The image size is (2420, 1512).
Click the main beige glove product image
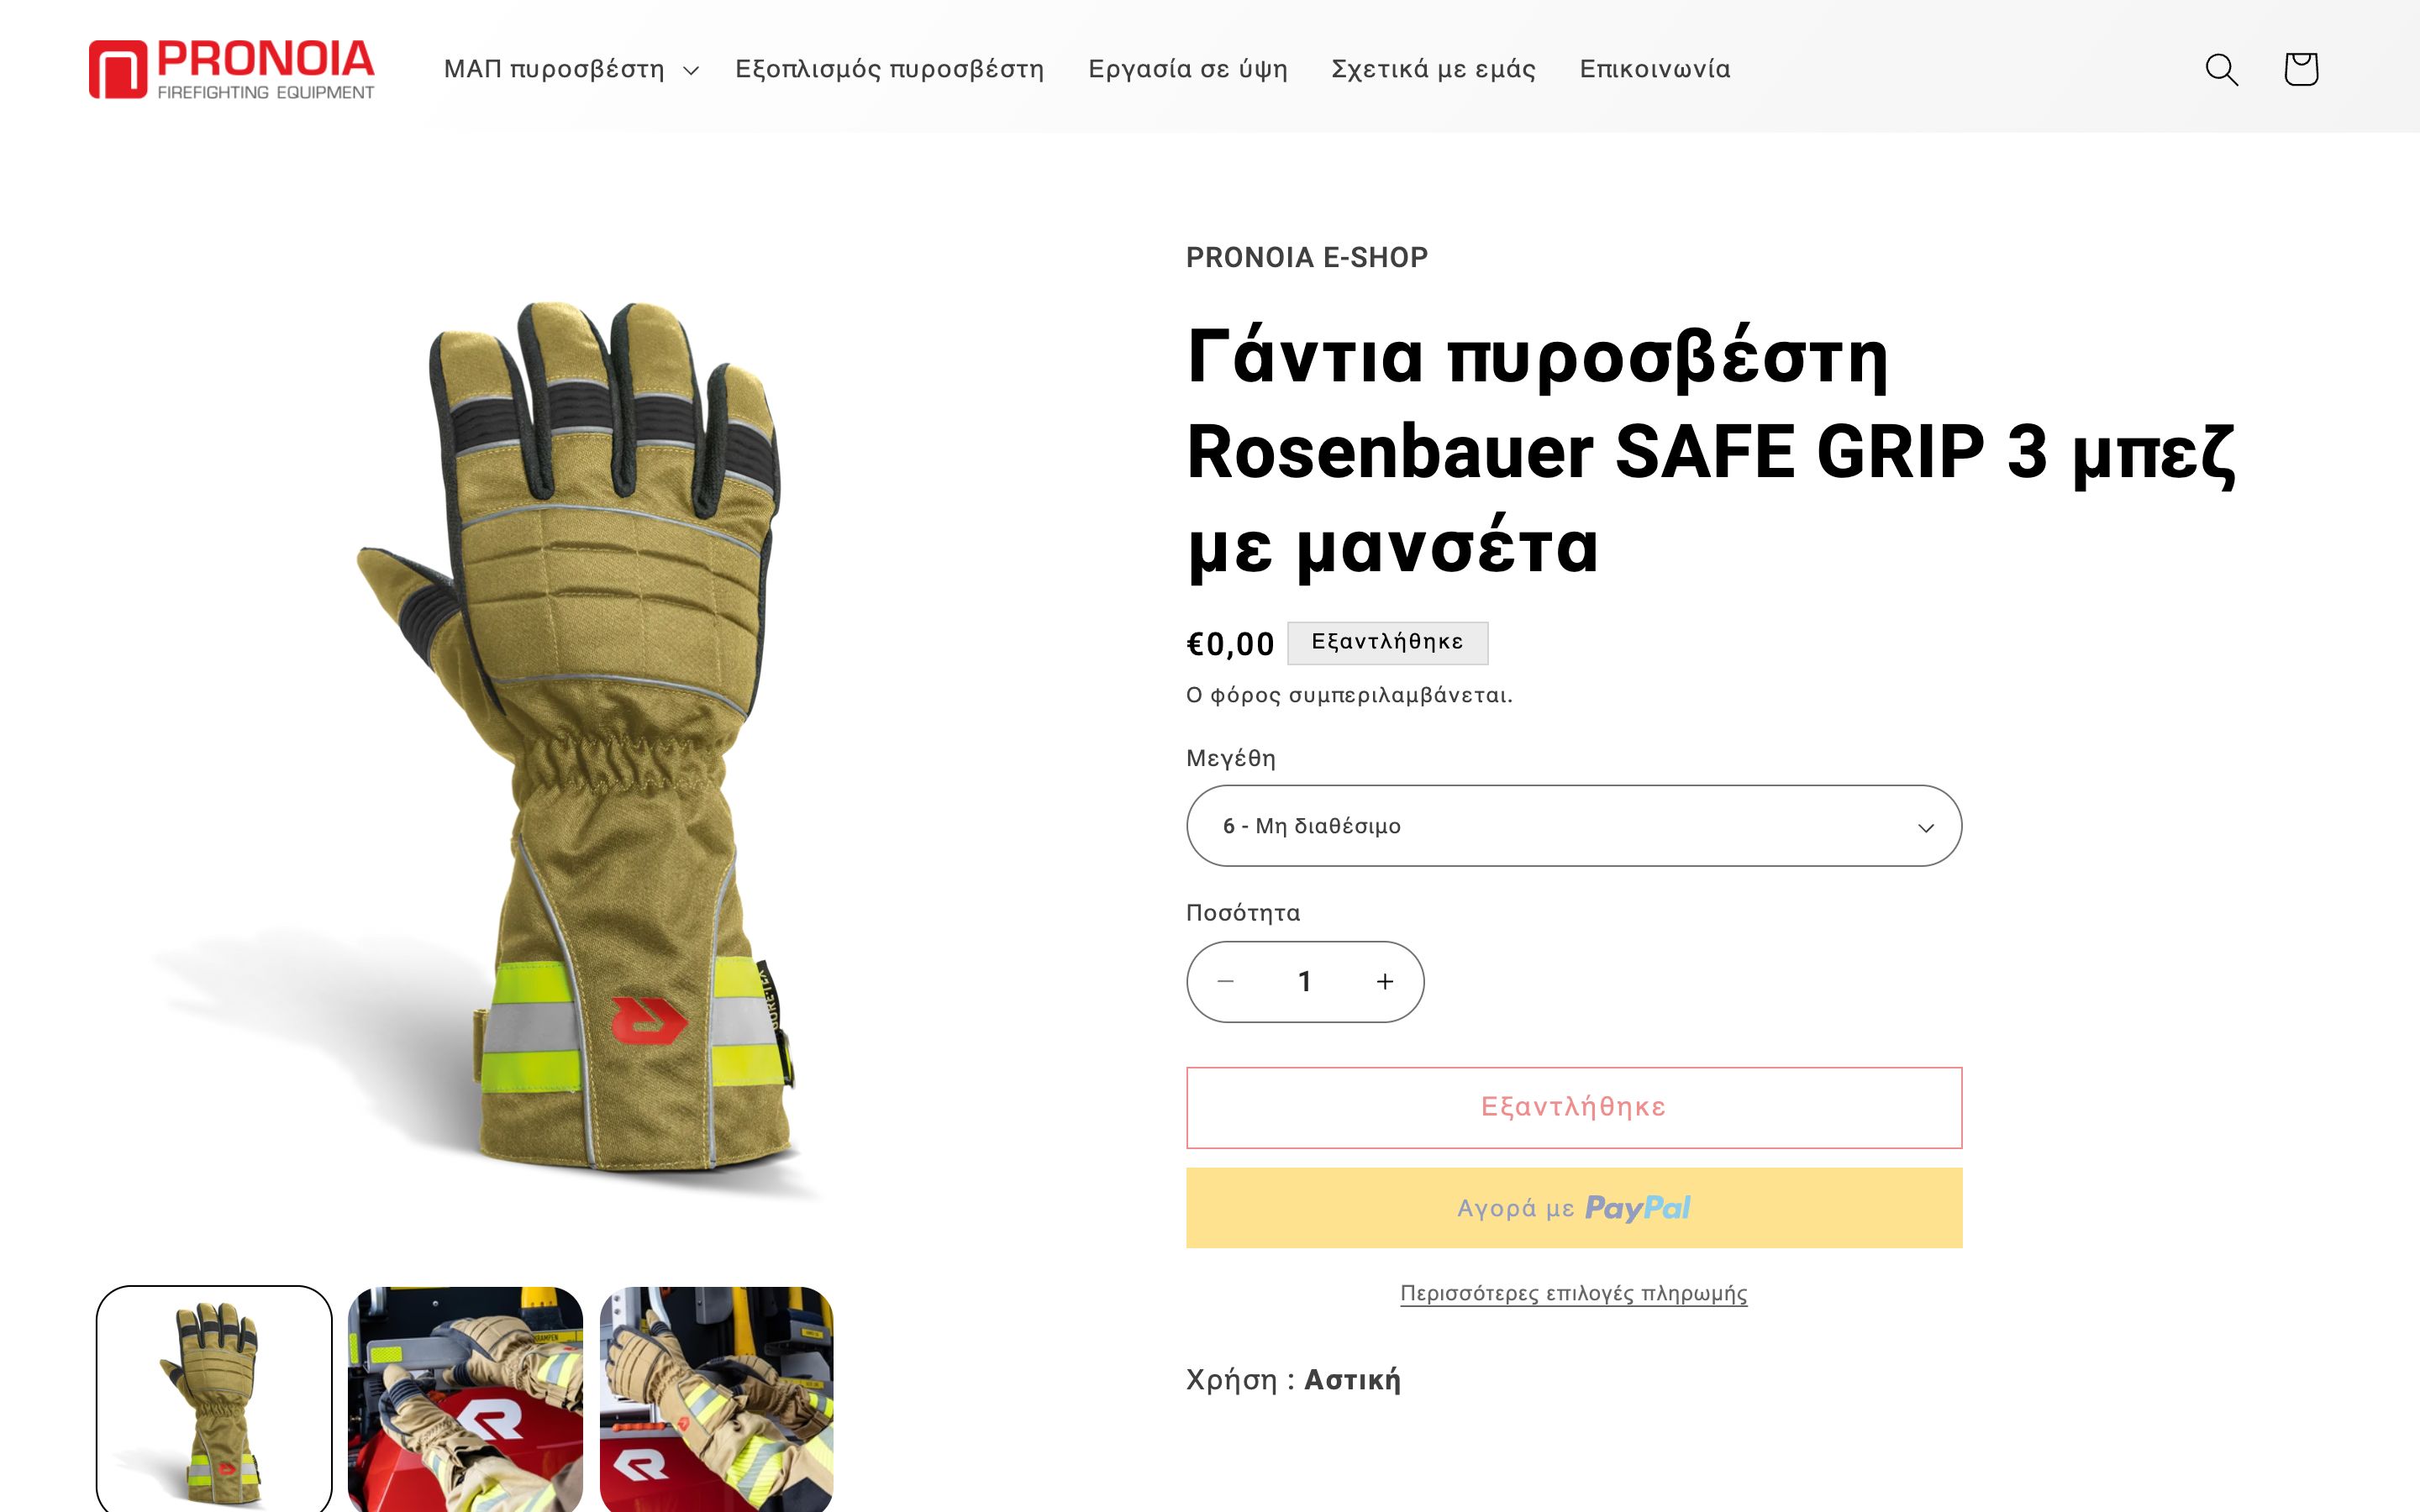point(570,738)
